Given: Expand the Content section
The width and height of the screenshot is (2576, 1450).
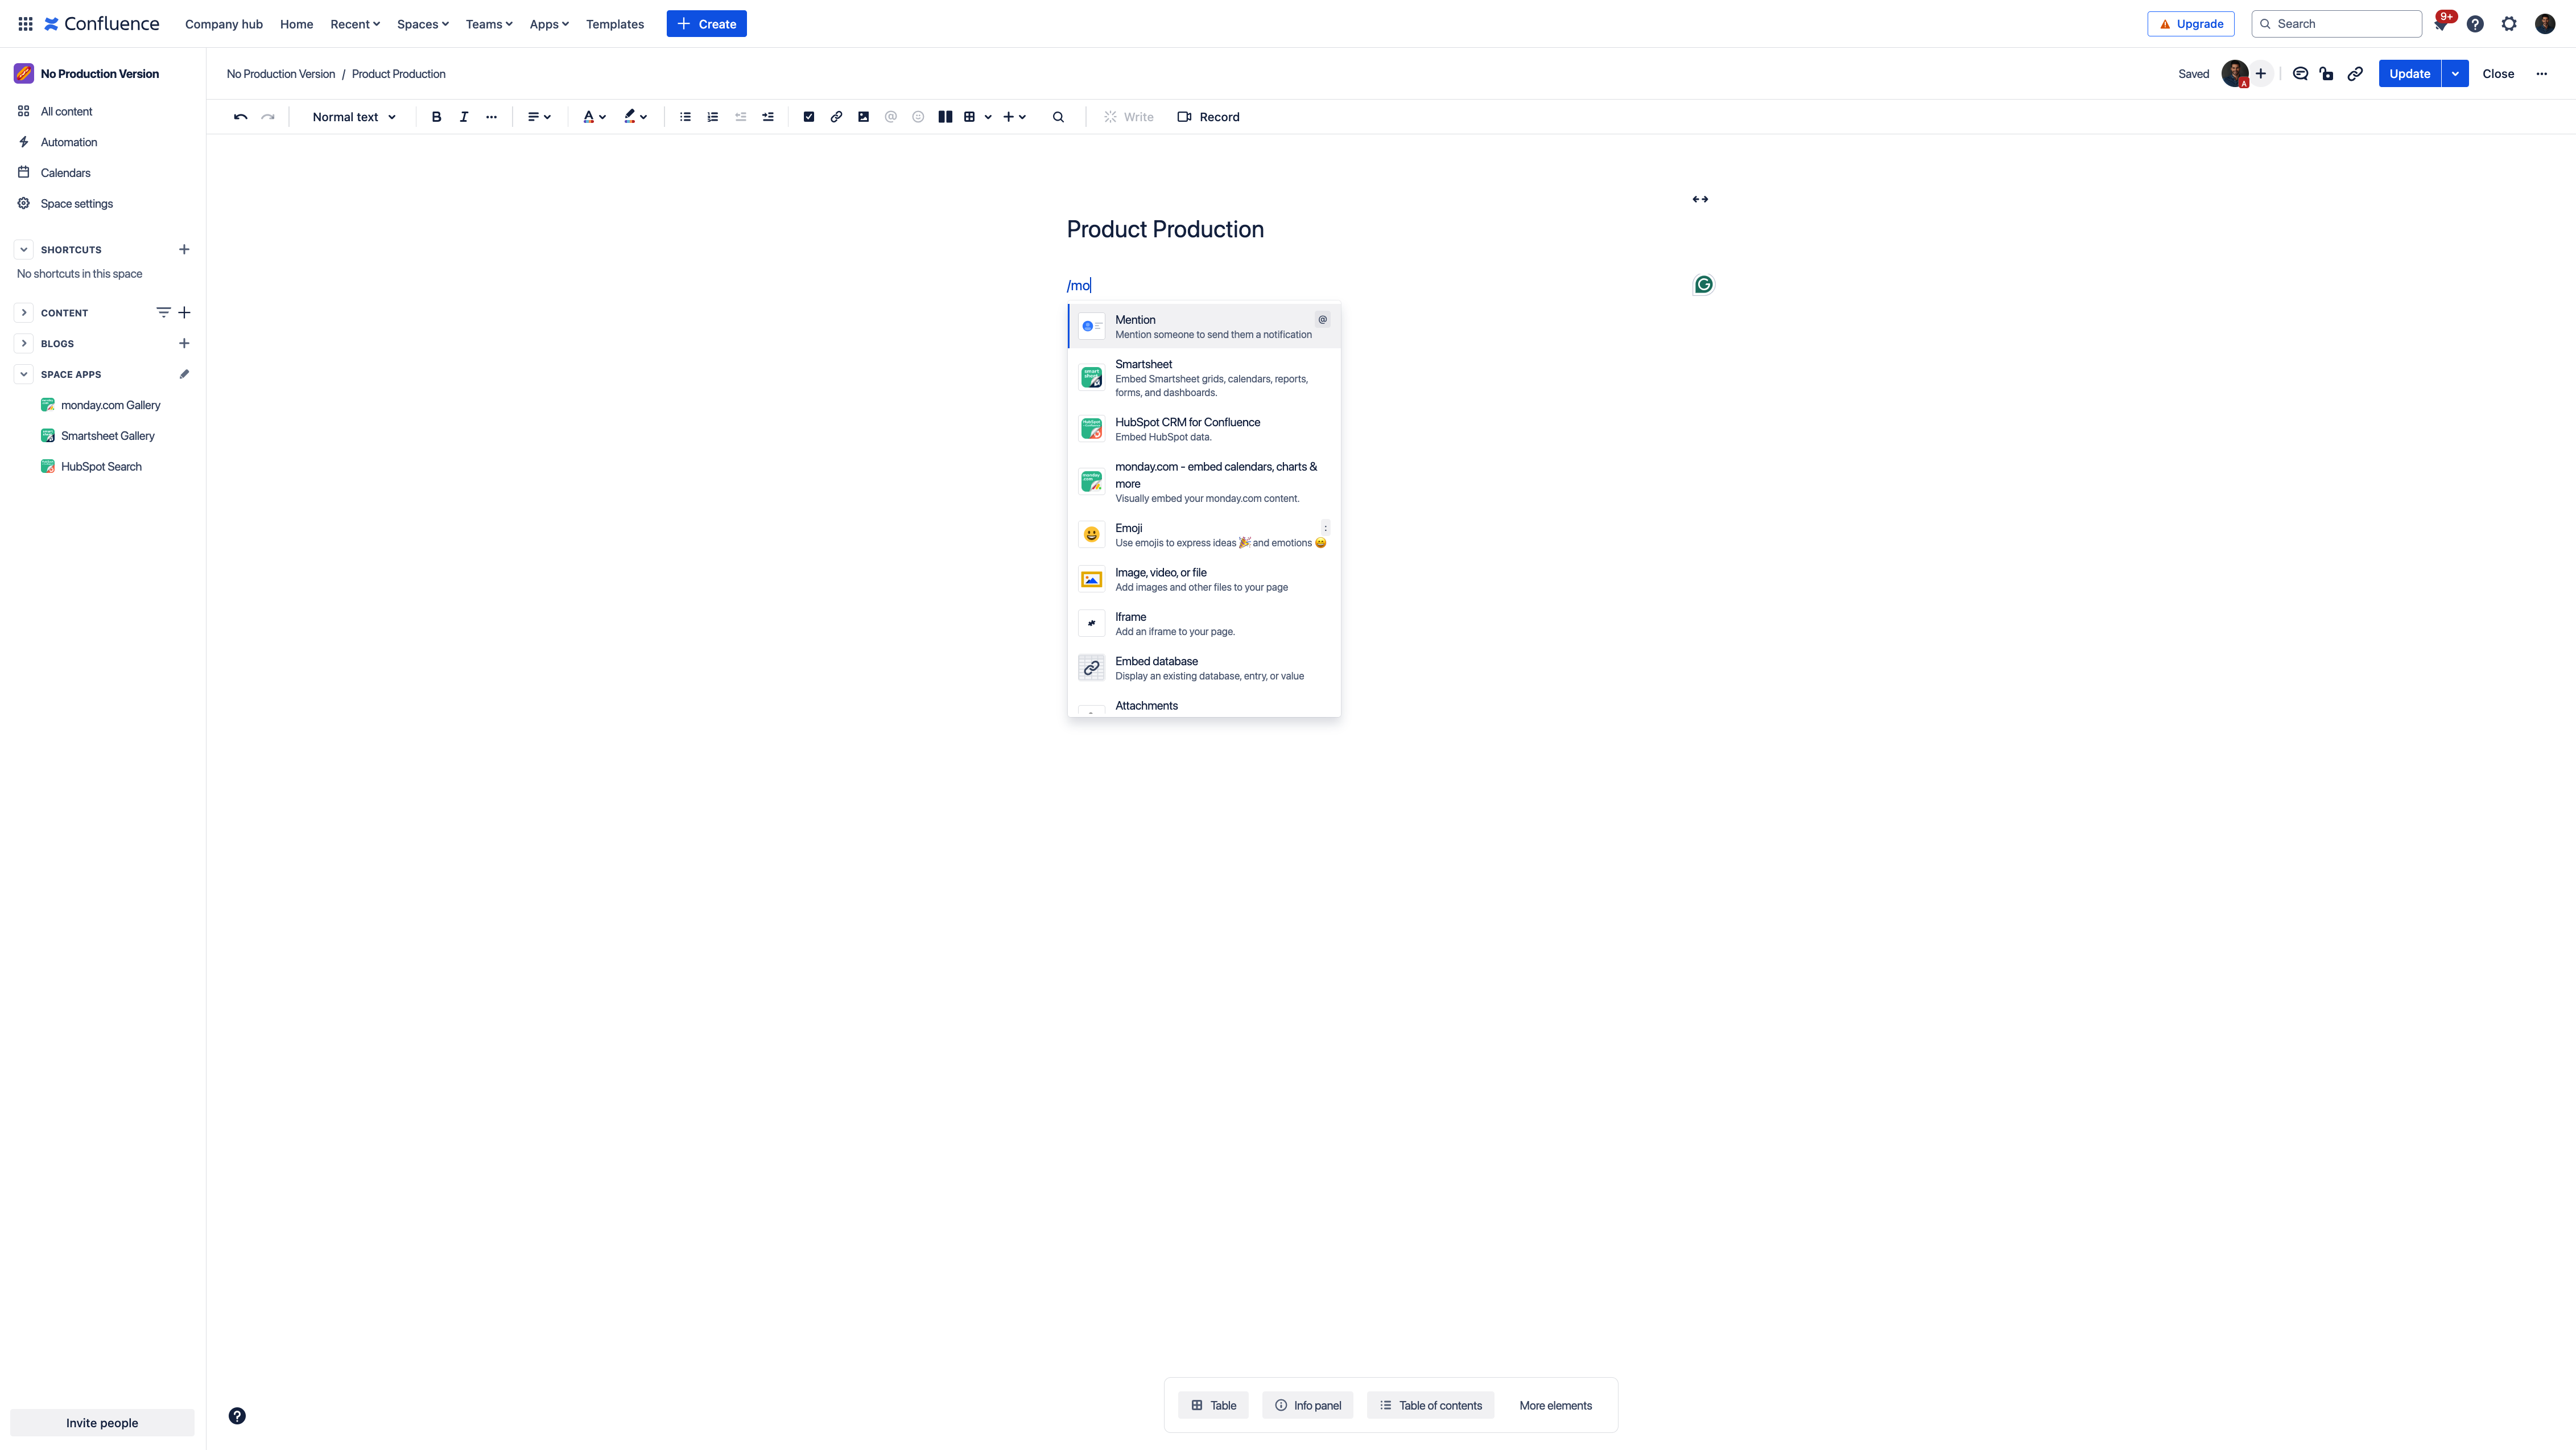Looking at the screenshot, I should 24,313.
